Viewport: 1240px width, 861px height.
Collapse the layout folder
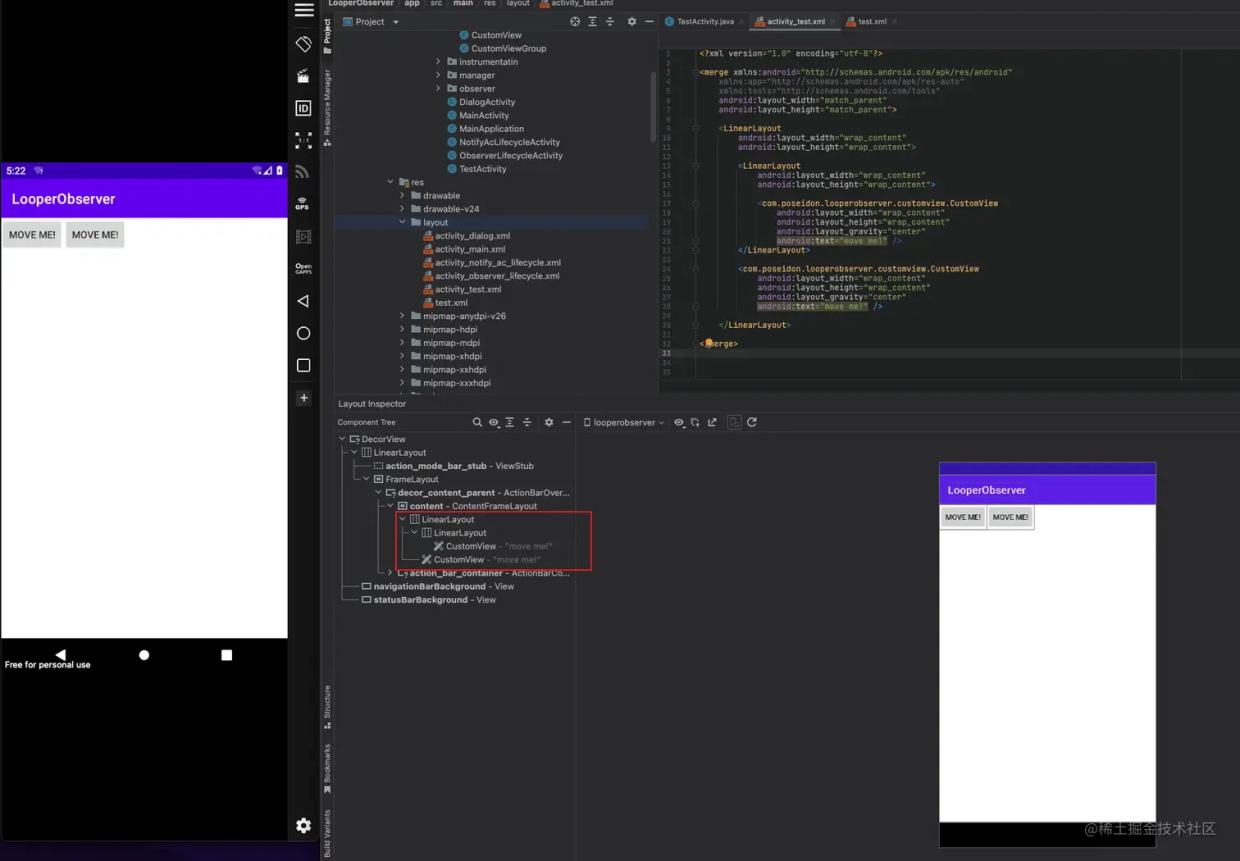click(x=402, y=222)
